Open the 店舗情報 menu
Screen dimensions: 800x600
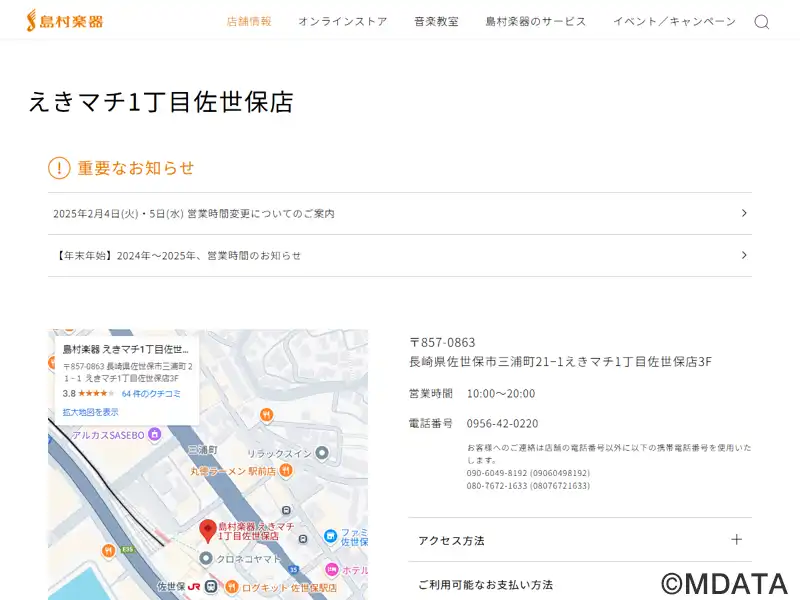tap(249, 21)
